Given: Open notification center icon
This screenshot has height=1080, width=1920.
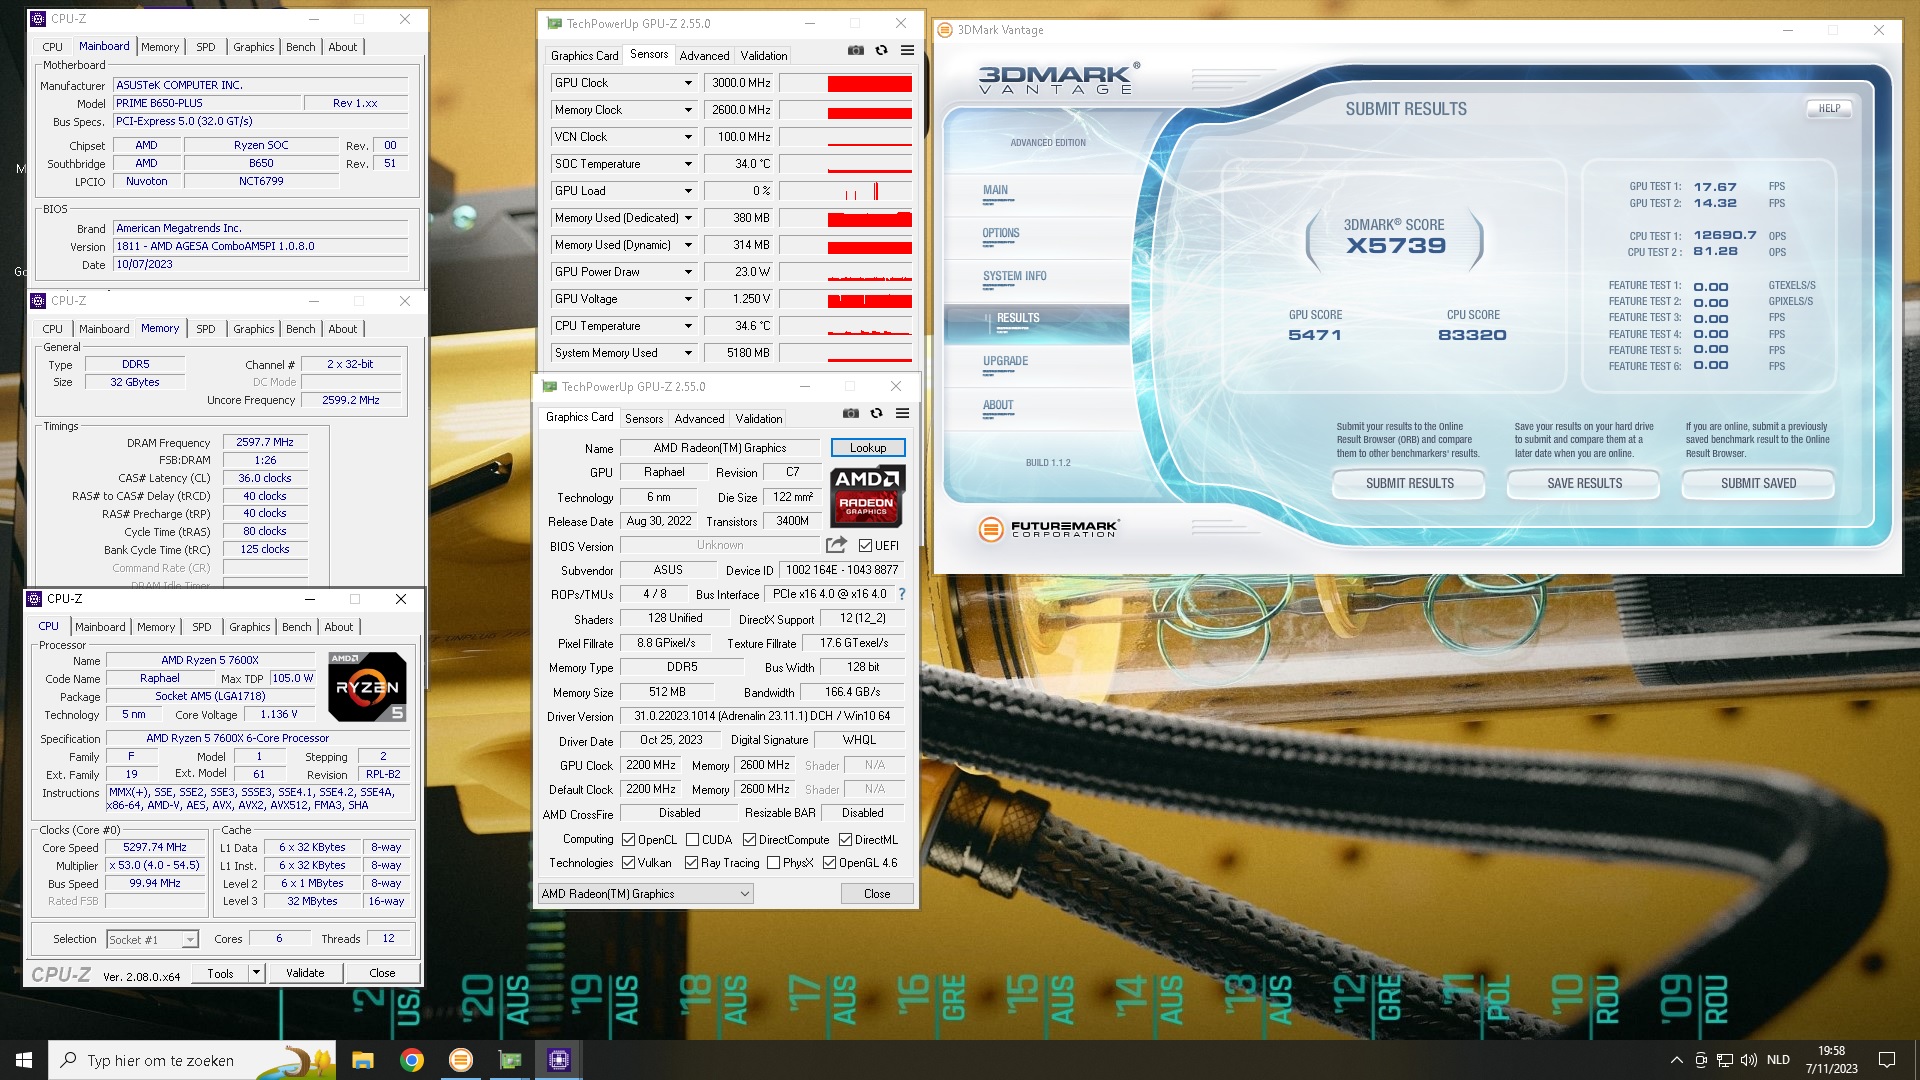Looking at the screenshot, I should point(1887,1060).
